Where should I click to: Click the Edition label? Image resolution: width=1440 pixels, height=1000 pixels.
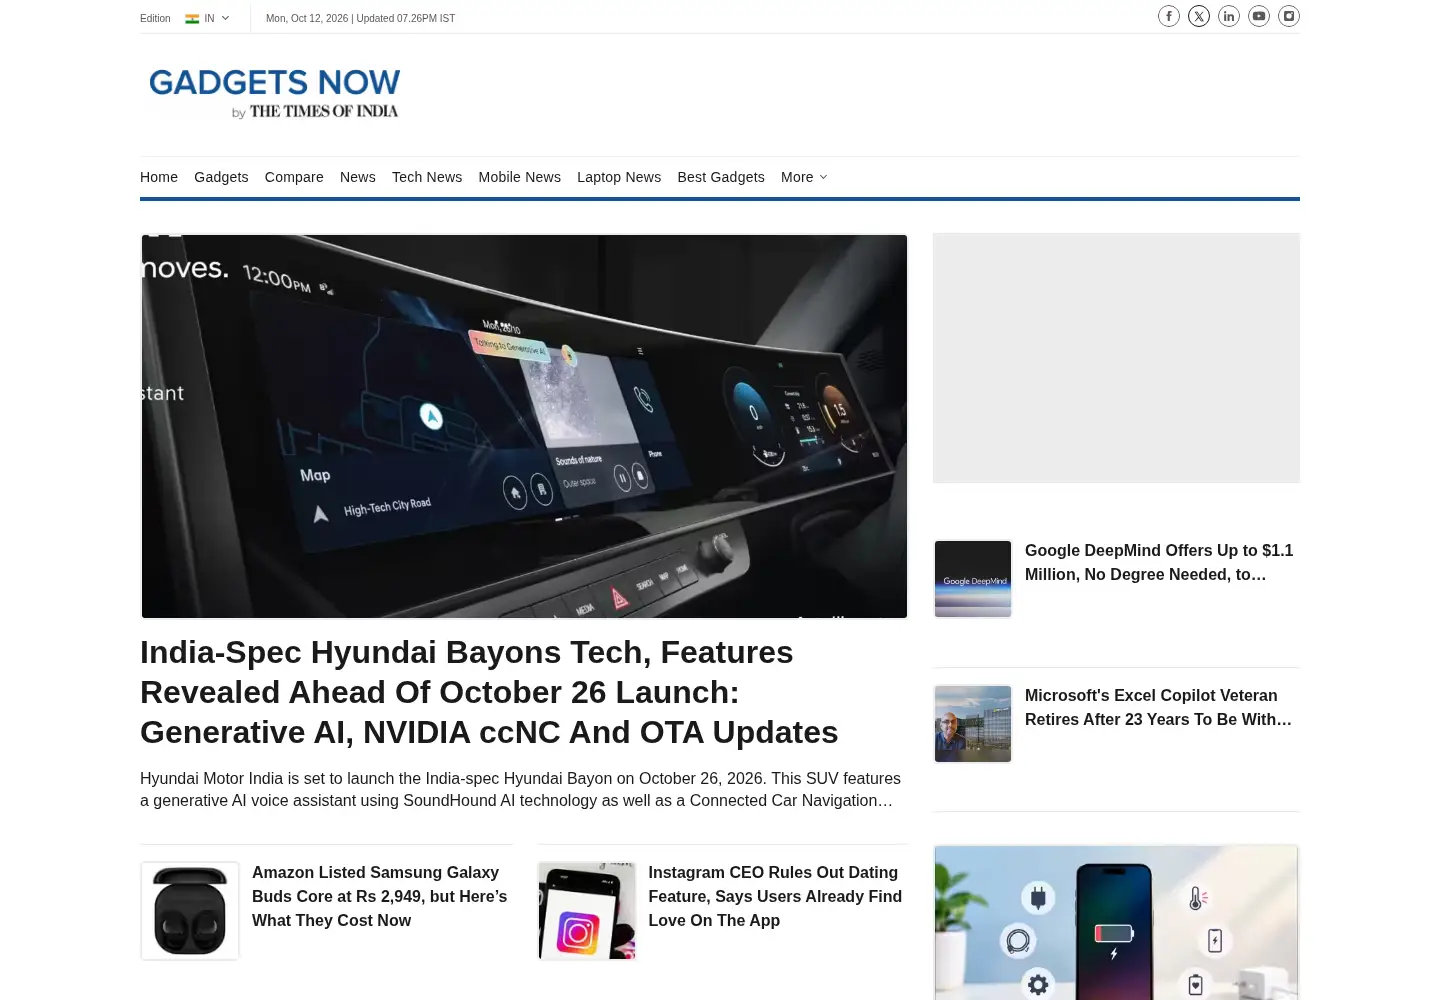[x=155, y=18]
